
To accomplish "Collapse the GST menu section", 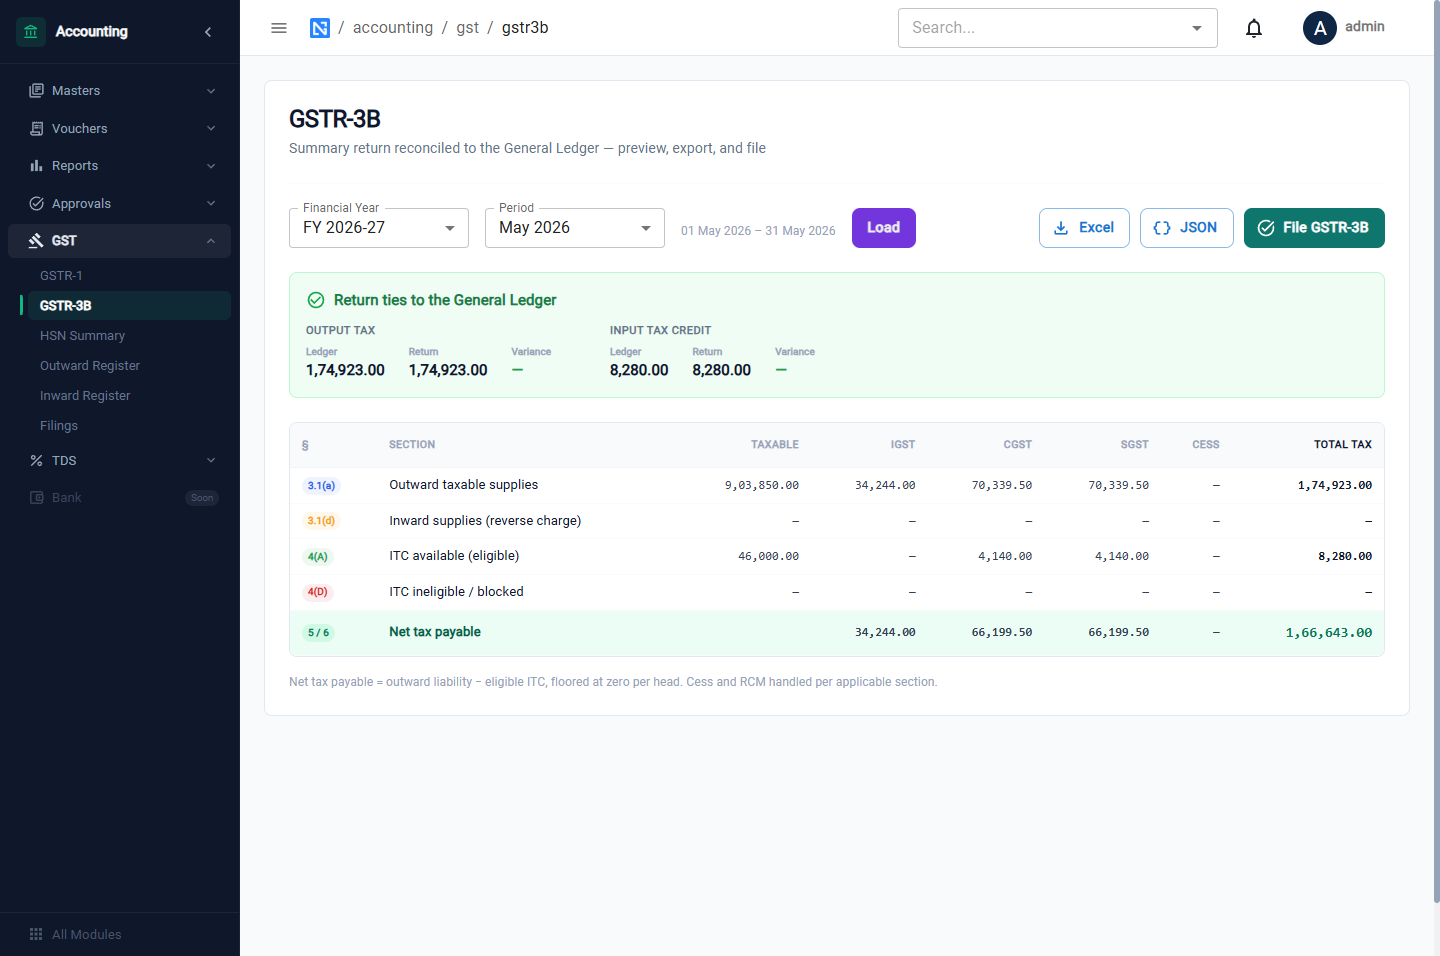I will pyautogui.click(x=120, y=241).
